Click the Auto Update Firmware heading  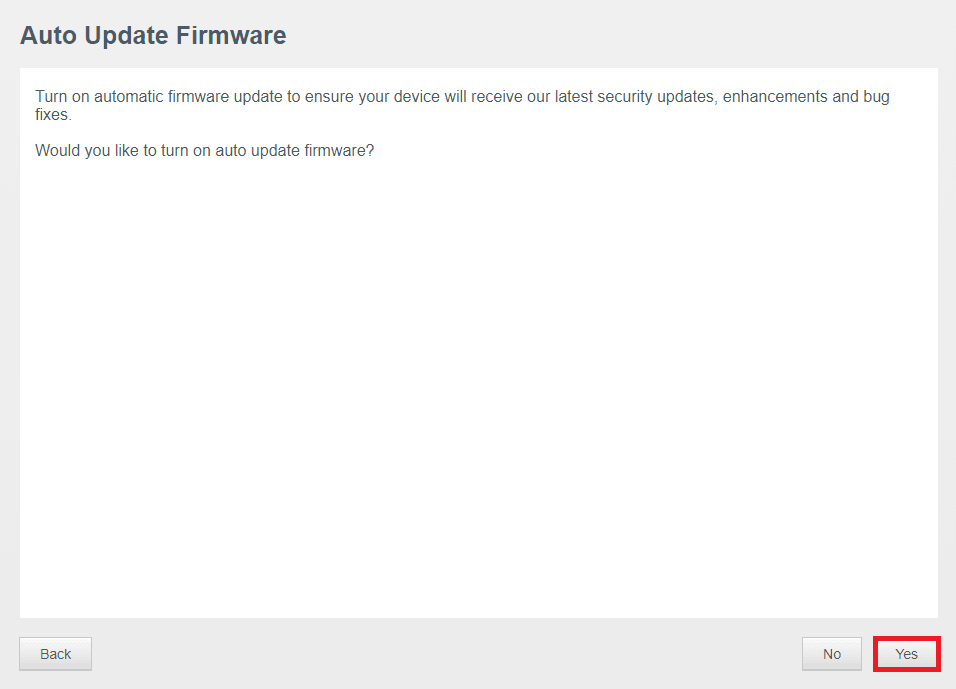153,36
